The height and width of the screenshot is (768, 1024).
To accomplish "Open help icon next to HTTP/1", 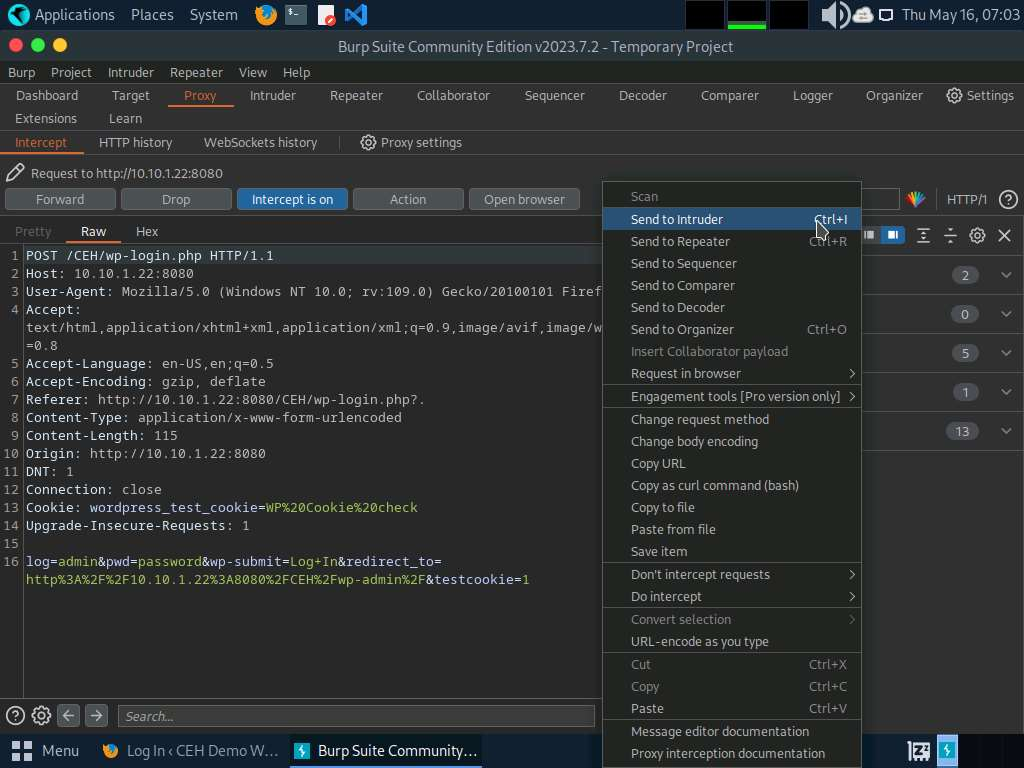I will tap(1008, 199).
